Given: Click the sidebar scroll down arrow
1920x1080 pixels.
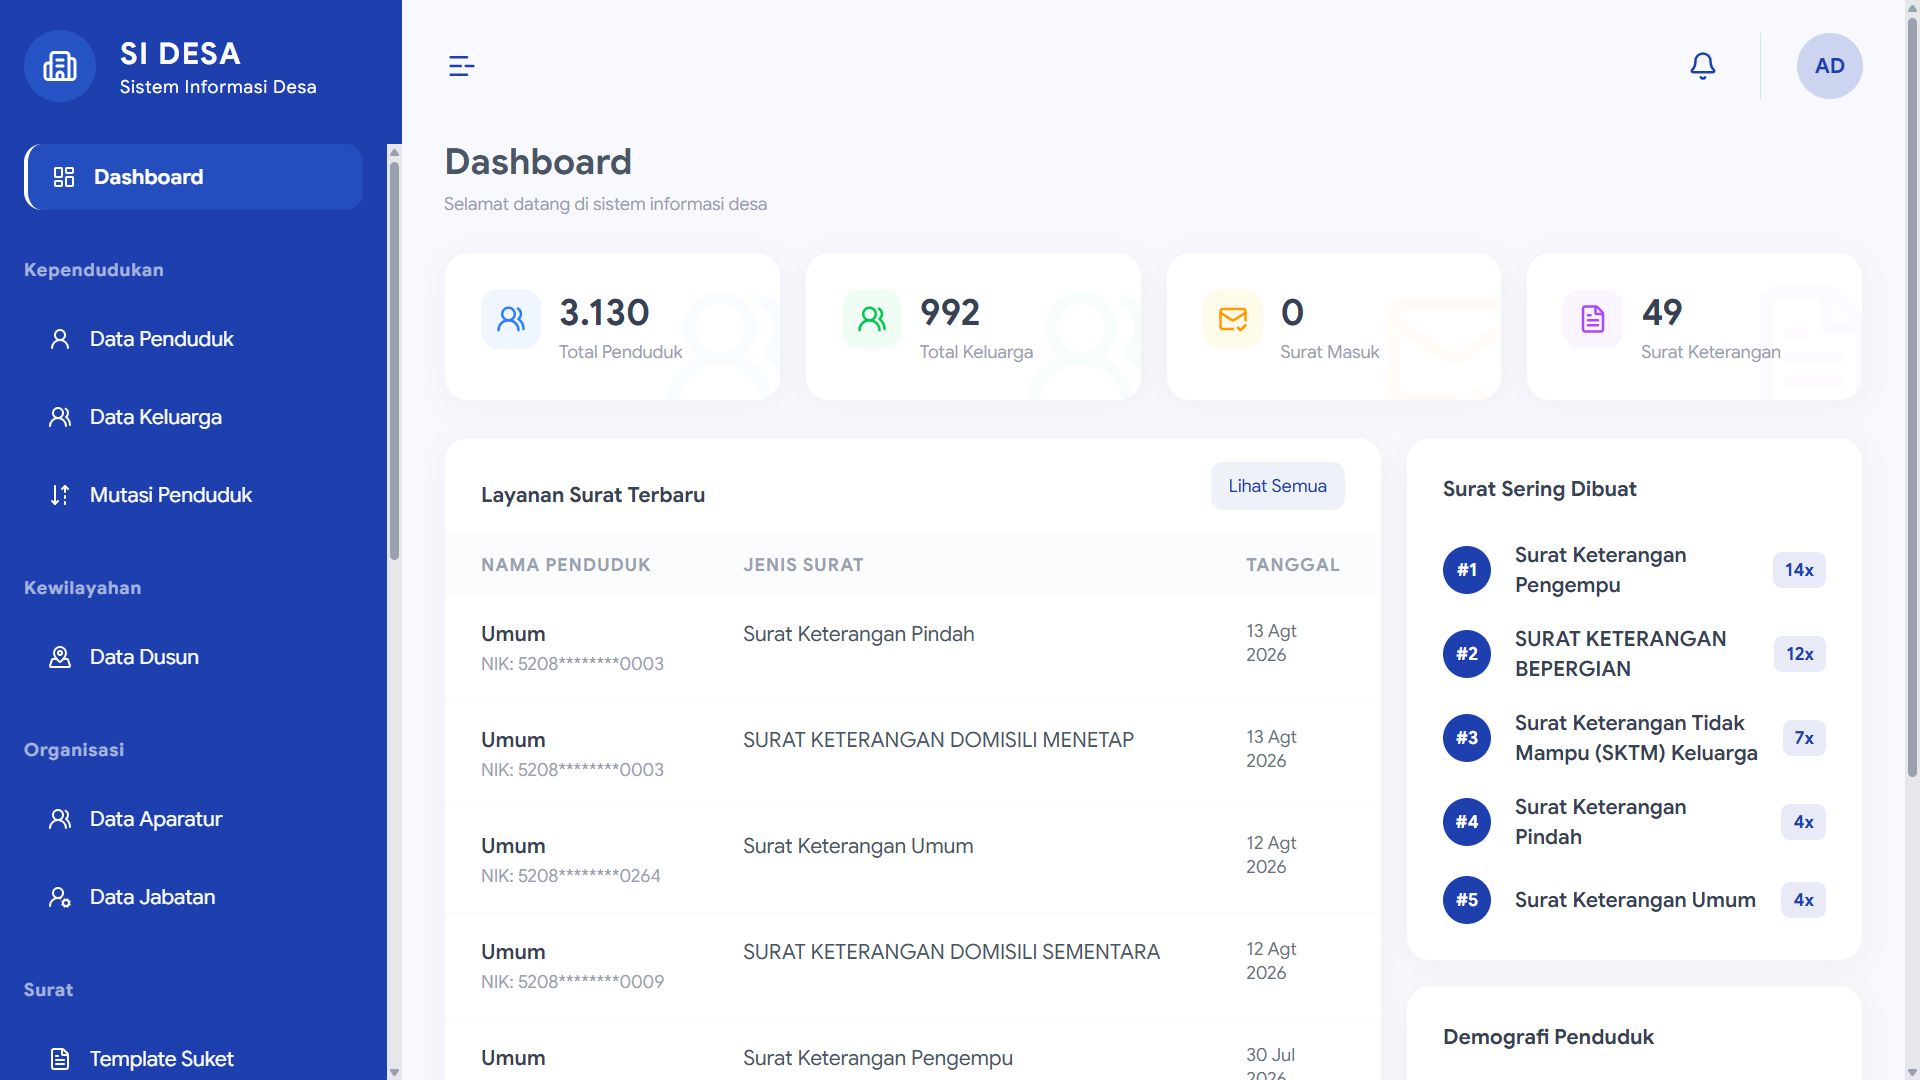Looking at the screenshot, I should coord(394,1072).
